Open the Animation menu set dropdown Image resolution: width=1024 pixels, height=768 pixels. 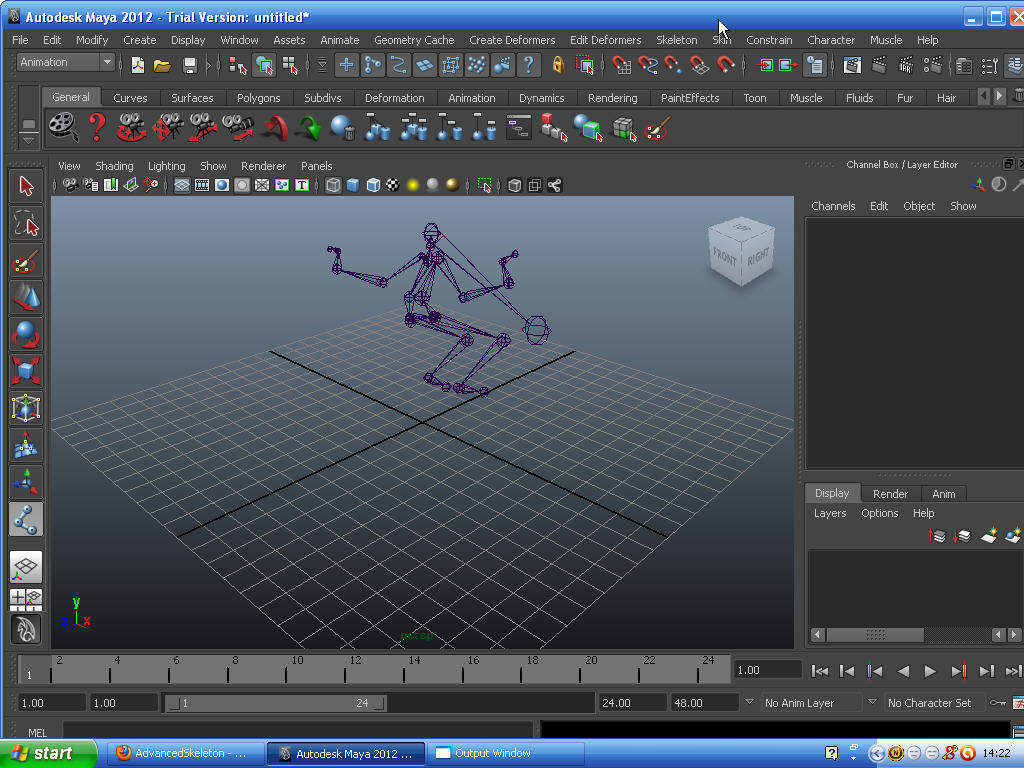(x=65, y=62)
